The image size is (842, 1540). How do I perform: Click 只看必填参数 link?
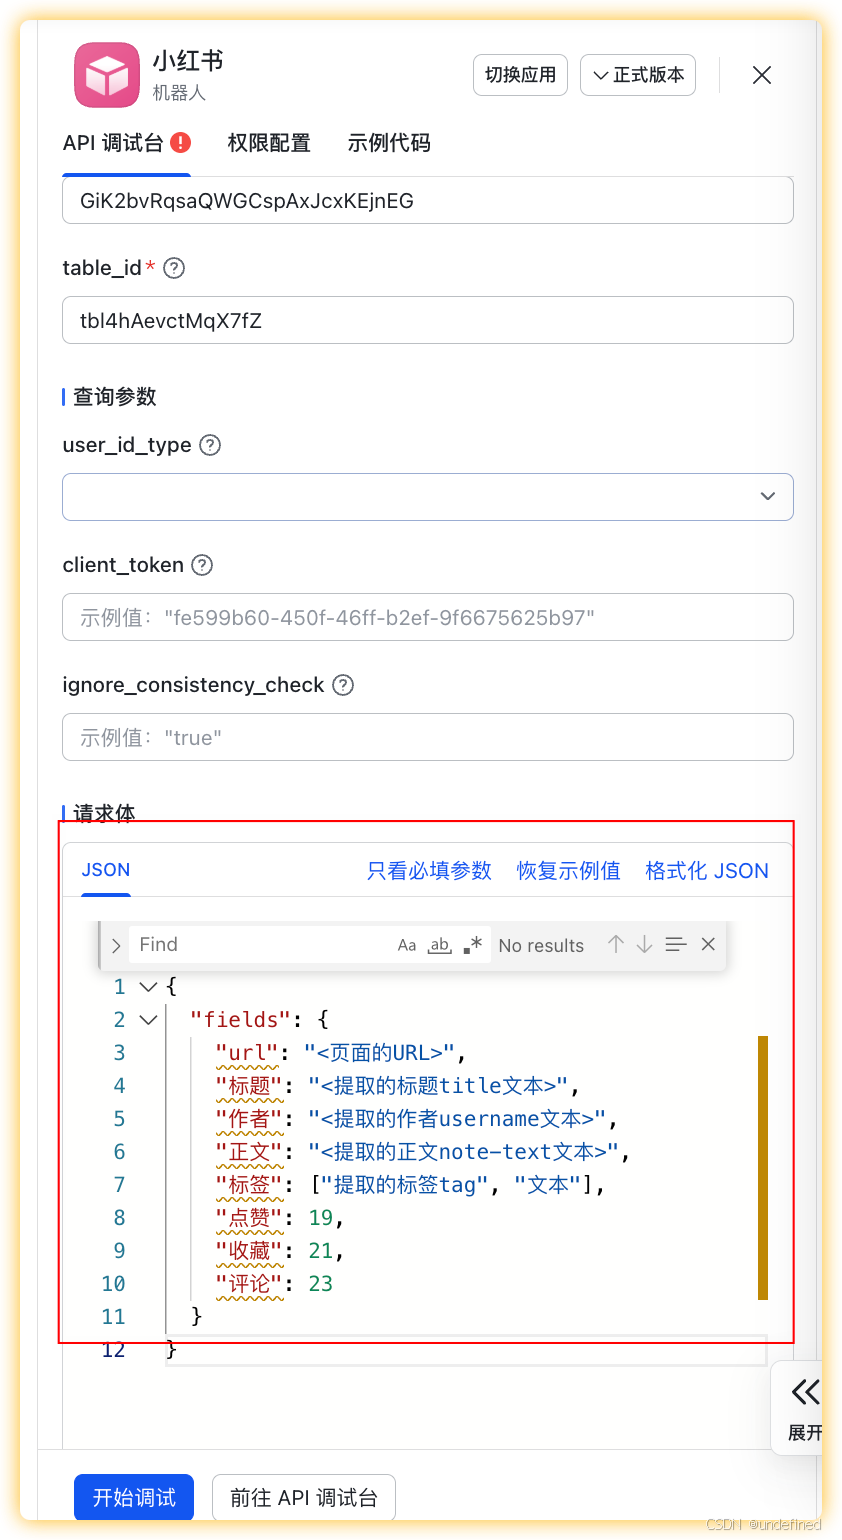click(x=429, y=871)
